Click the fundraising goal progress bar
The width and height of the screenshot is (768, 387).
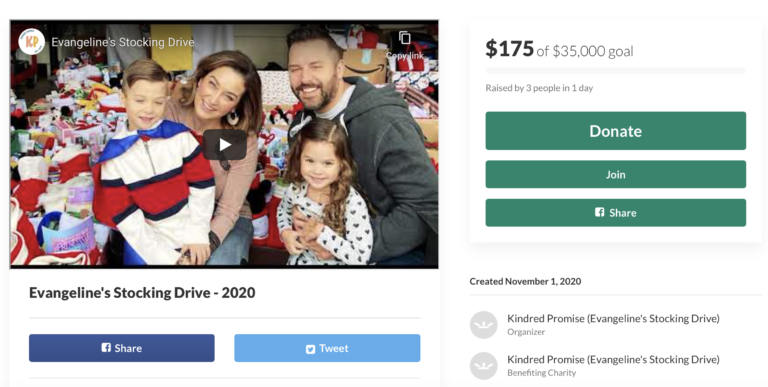click(x=616, y=71)
